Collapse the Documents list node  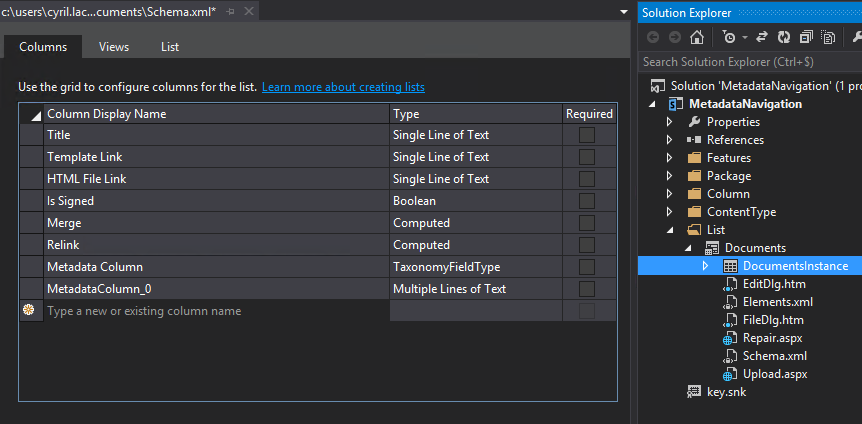688,248
